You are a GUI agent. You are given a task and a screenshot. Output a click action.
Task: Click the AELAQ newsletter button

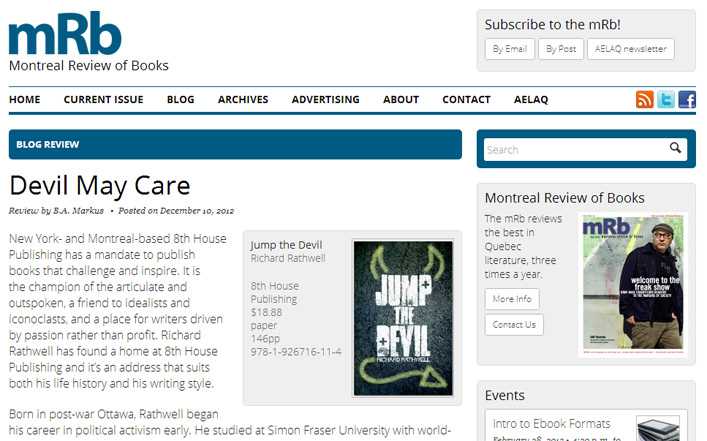pos(630,49)
